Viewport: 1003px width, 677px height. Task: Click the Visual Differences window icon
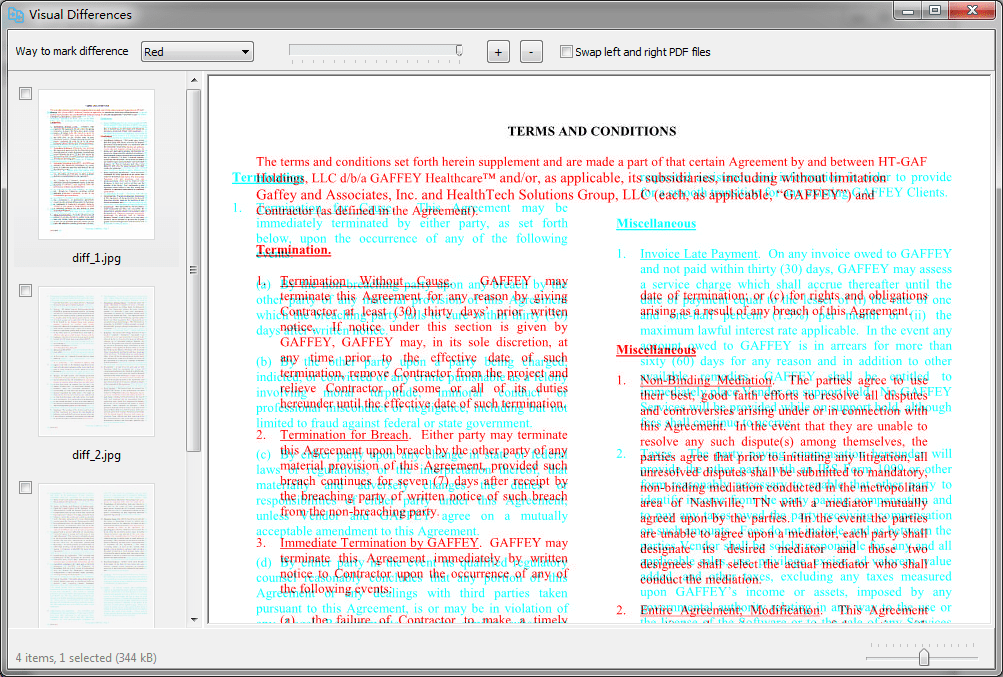[x=15, y=14]
